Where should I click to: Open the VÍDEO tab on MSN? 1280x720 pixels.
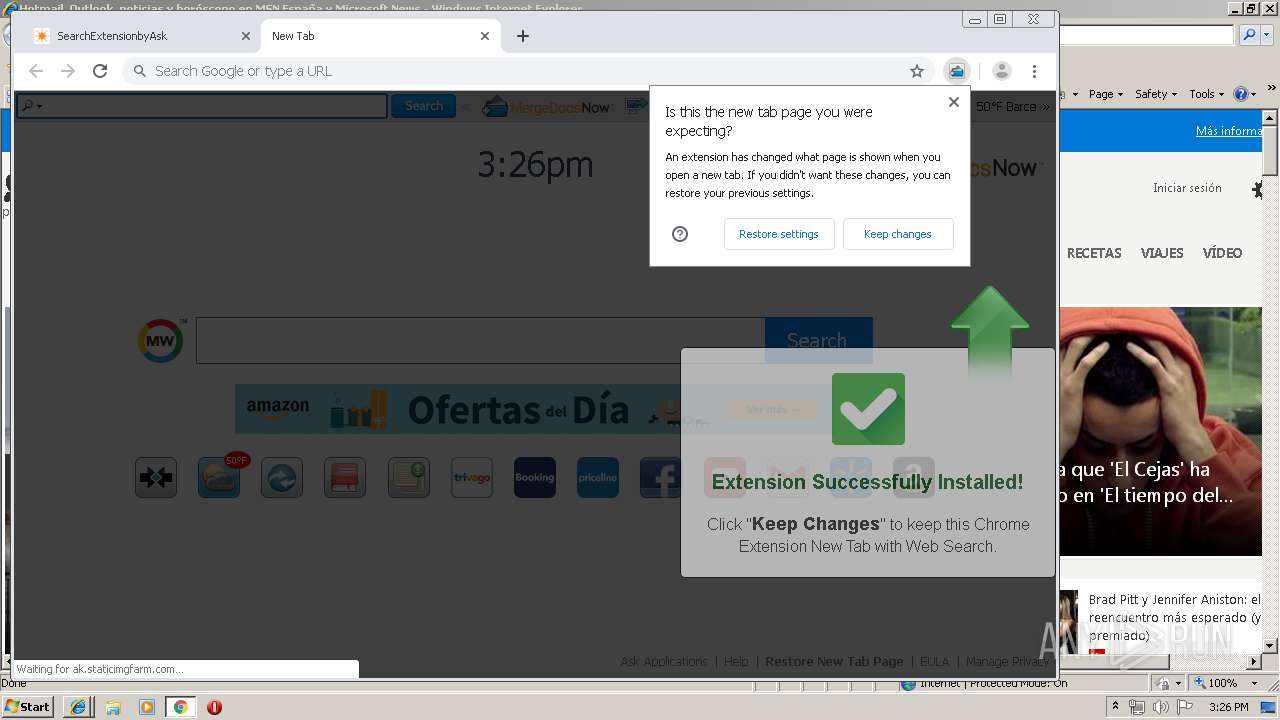1222,253
